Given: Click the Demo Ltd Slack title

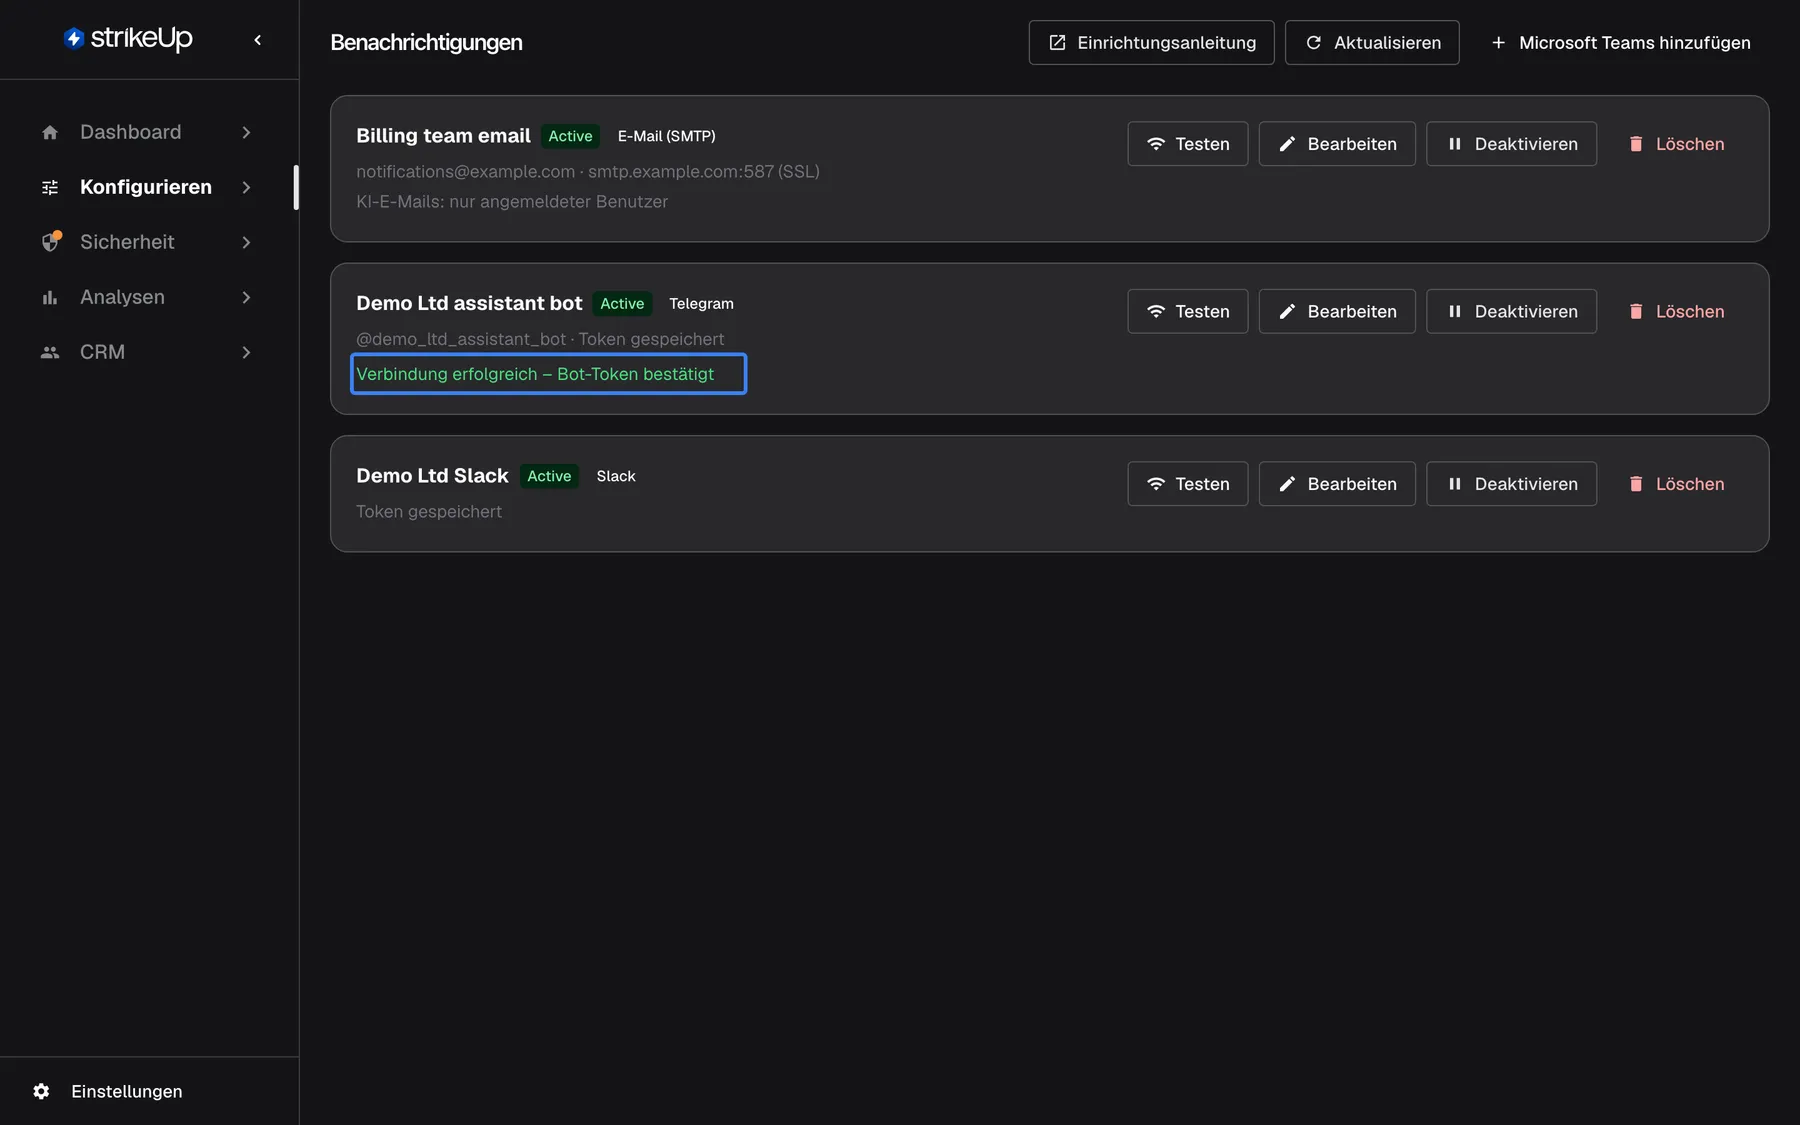Looking at the screenshot, I should tap(432, 476).
